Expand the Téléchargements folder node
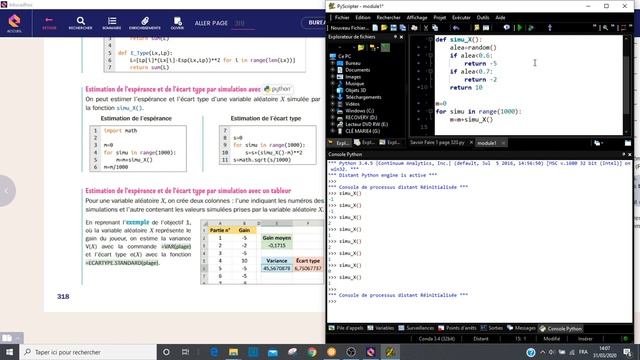The width and height of the screenshot is (640, 360). 333,97
